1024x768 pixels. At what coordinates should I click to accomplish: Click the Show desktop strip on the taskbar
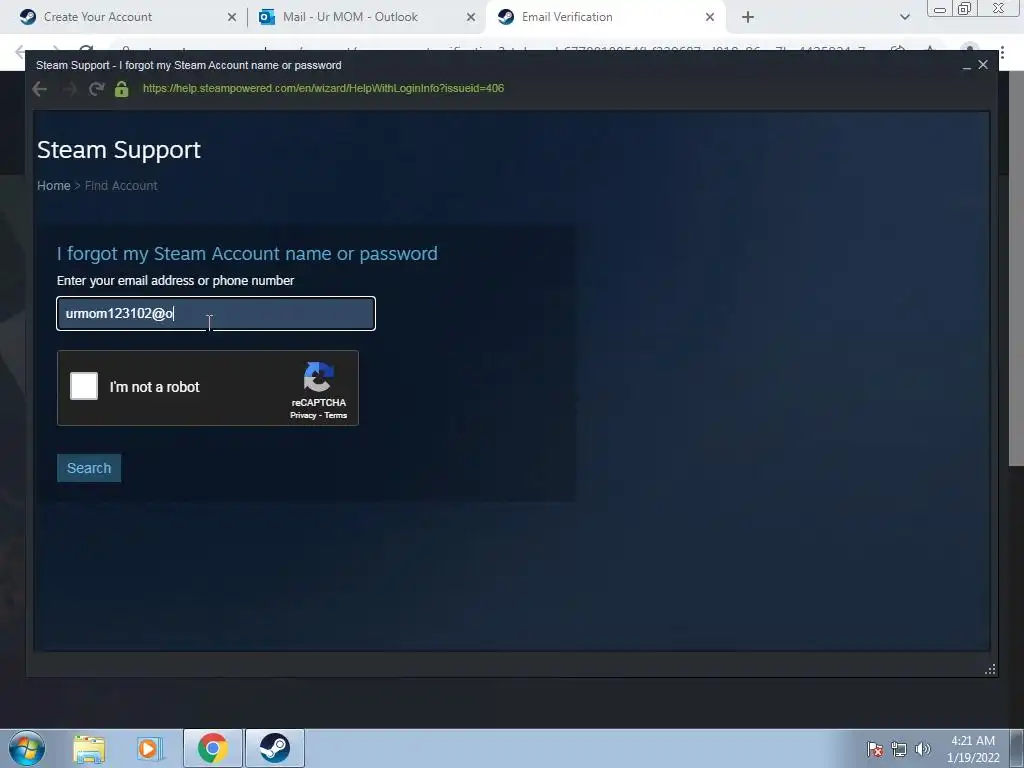1017,748
